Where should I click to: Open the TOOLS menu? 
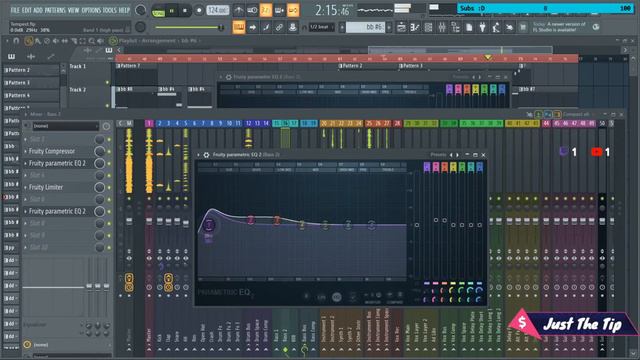click(109, 10)
